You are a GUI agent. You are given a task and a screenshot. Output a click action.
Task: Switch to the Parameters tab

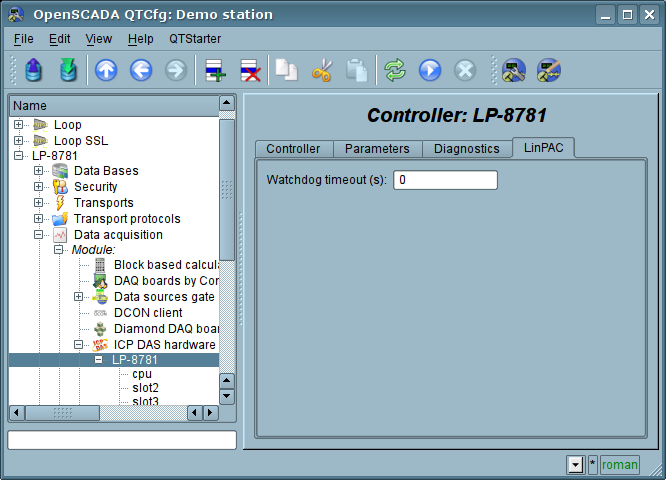377,149
